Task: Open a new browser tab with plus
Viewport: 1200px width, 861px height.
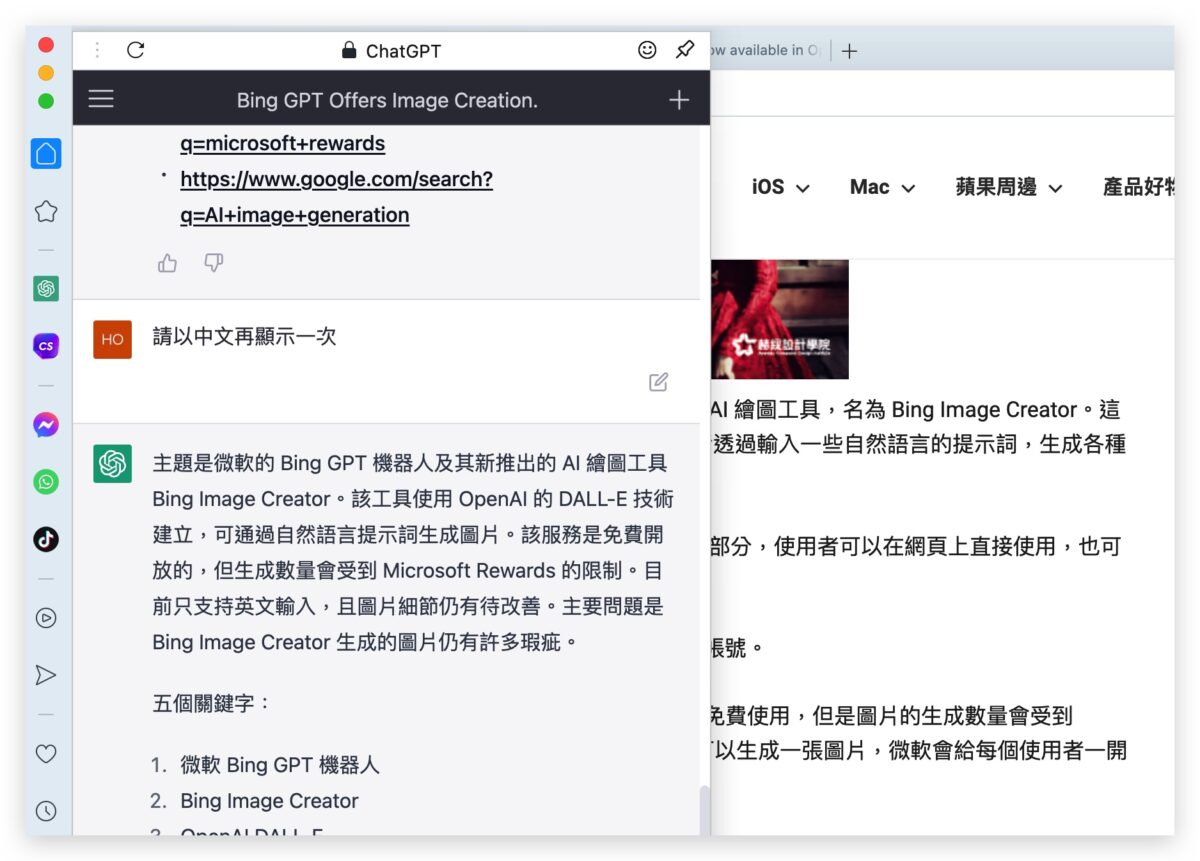Action: tap(849, 51)
